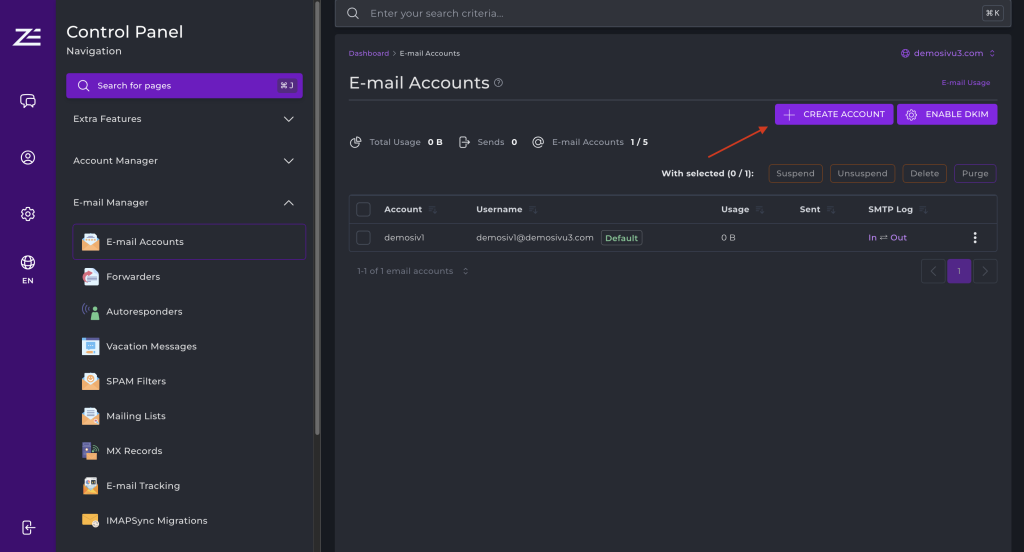Tick the select-all checkbox in table header
This screenshot has width=1024, height=552.
[x=363, y=210]
